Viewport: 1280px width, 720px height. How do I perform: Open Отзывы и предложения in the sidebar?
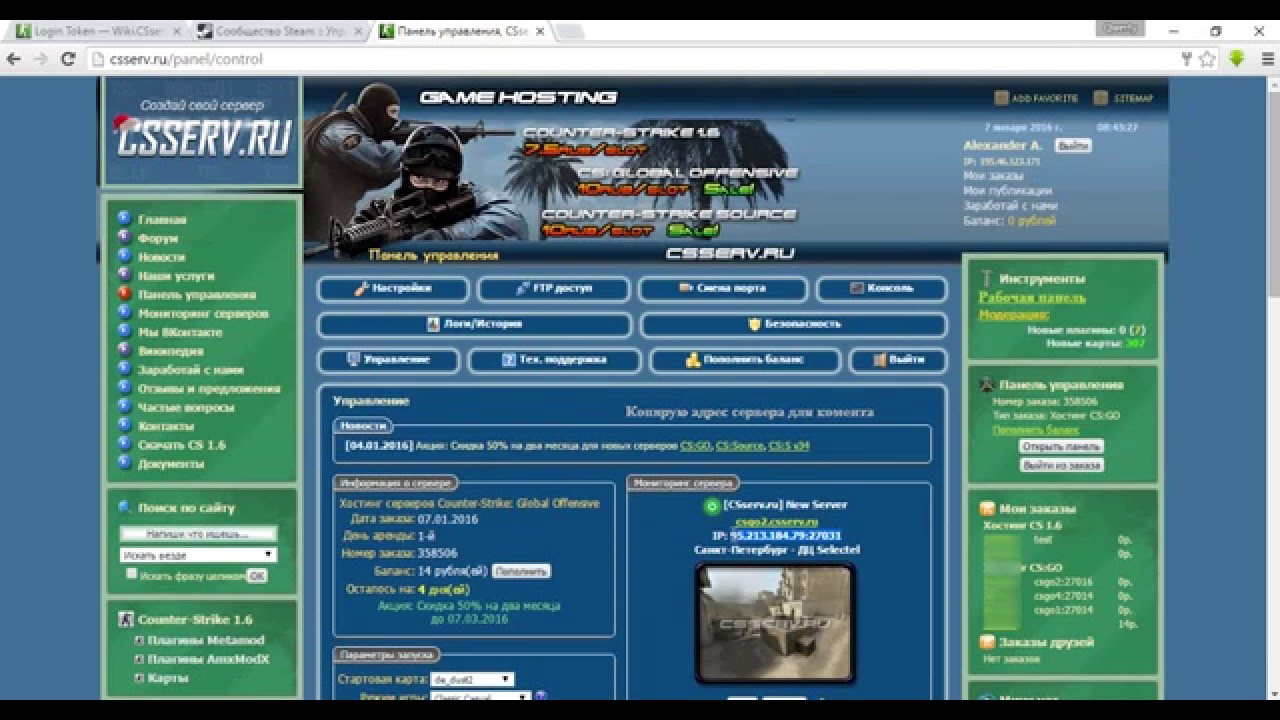pyautogui.click(x=209, y=388)
